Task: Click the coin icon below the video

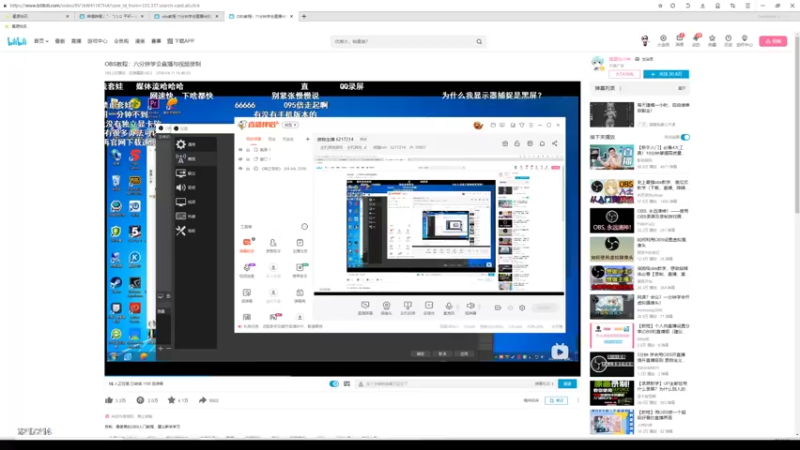Action: point(140,401)
